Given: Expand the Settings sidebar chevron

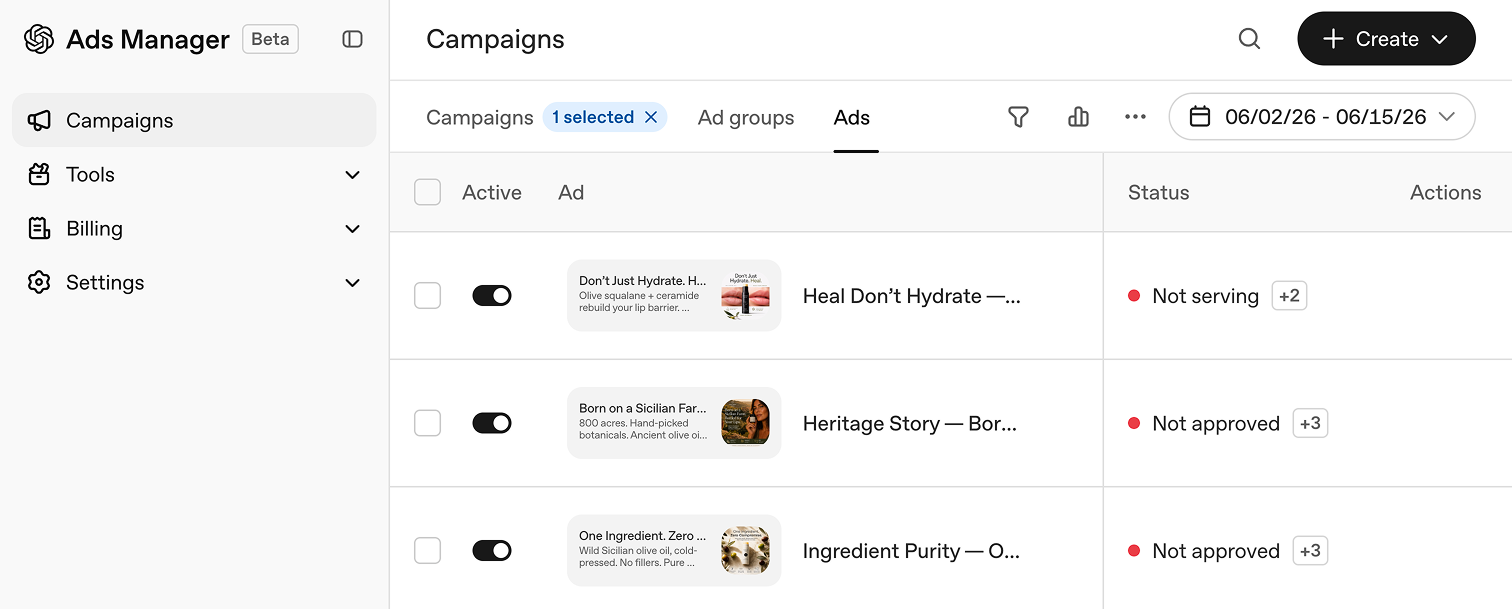Looking at the screenshot, I should tap(352, 283).
